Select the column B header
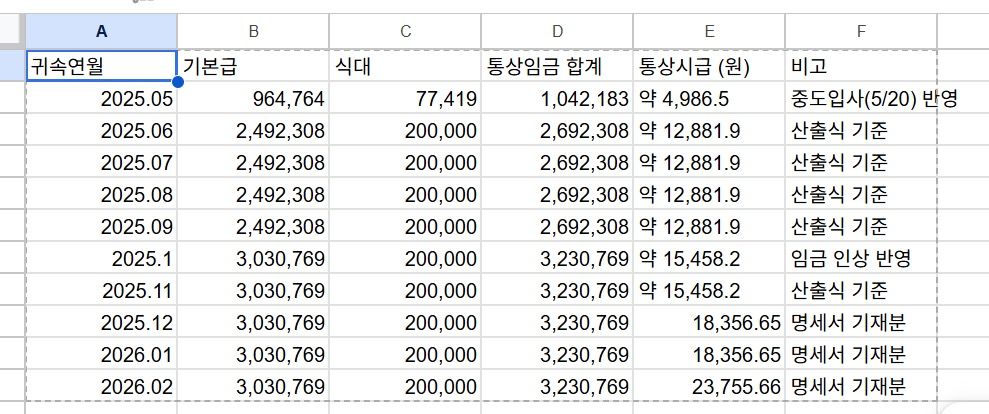 click(x=253, y=31)
